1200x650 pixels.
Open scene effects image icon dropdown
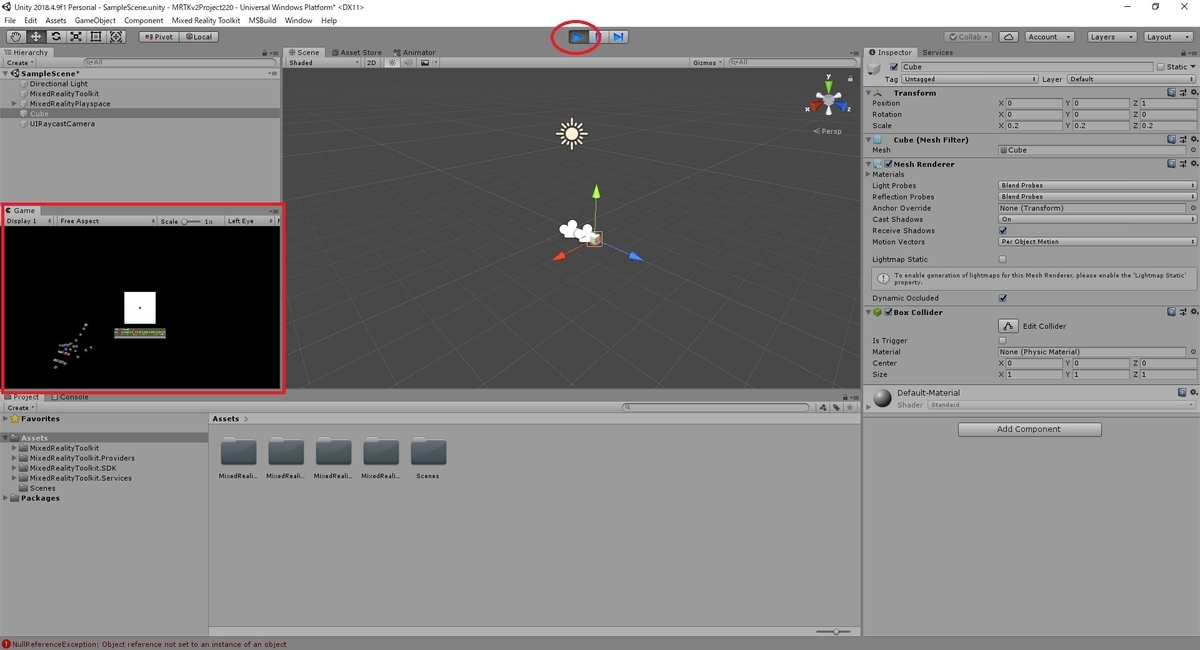[x=427, y=63]
